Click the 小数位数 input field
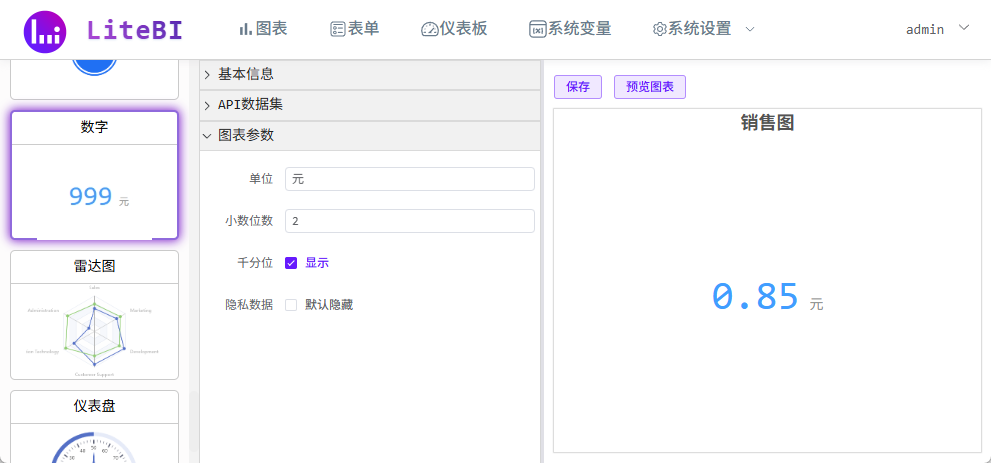991x463 pixels. click(410, 220)
